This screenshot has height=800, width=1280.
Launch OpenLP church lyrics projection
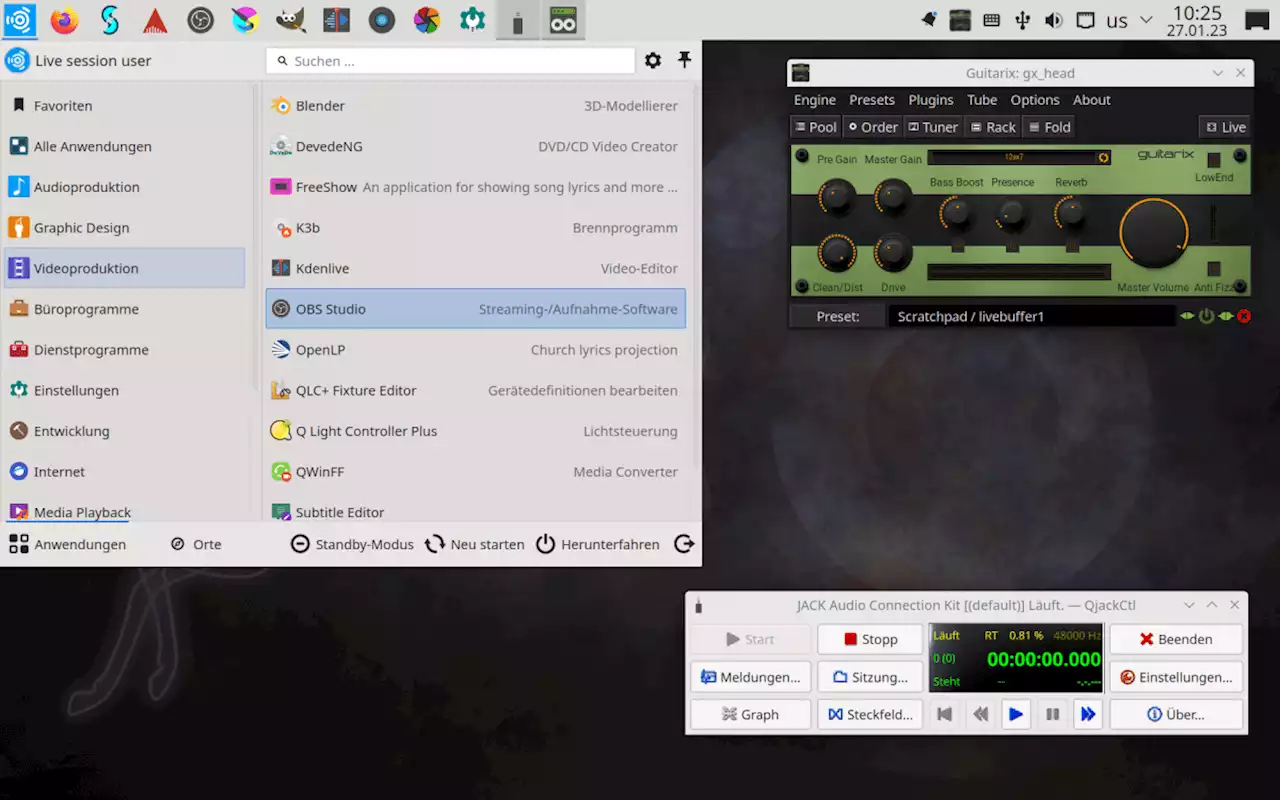tap(475, 350)
